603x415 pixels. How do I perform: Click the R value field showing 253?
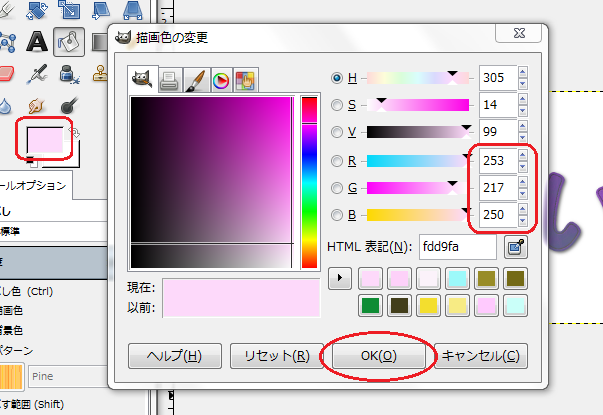pos(498,161)
